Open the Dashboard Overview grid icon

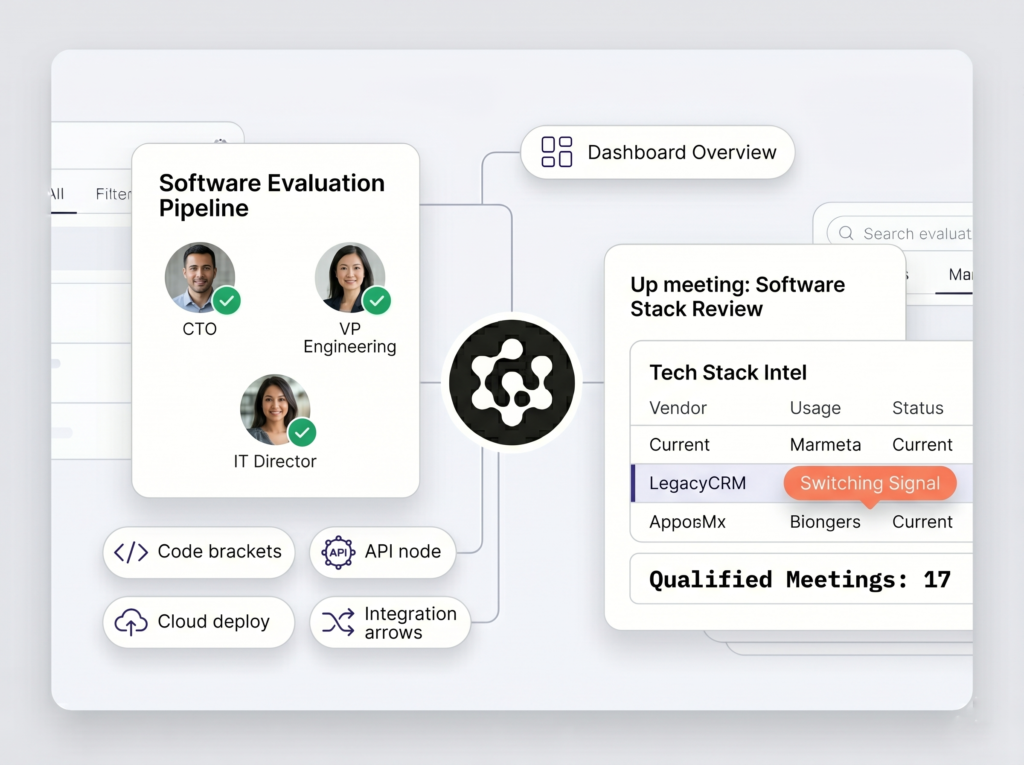[x=556, y=152]
